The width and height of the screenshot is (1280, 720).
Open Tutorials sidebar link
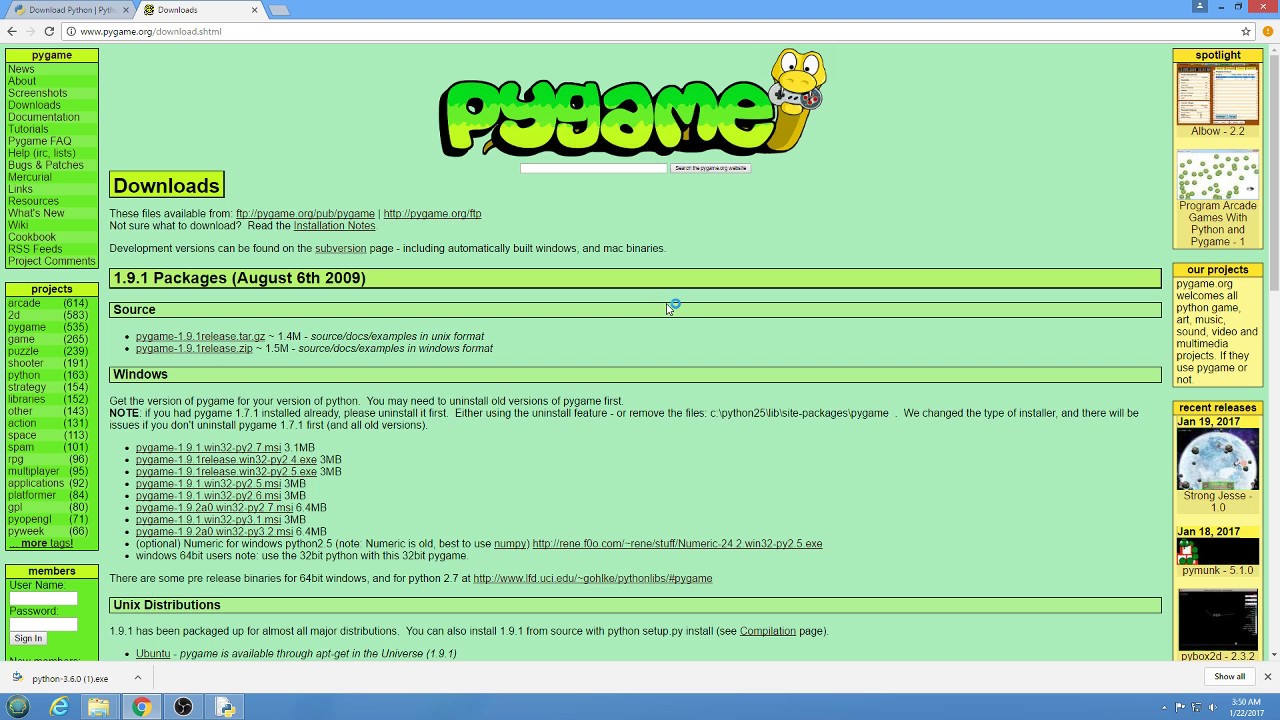28,129
